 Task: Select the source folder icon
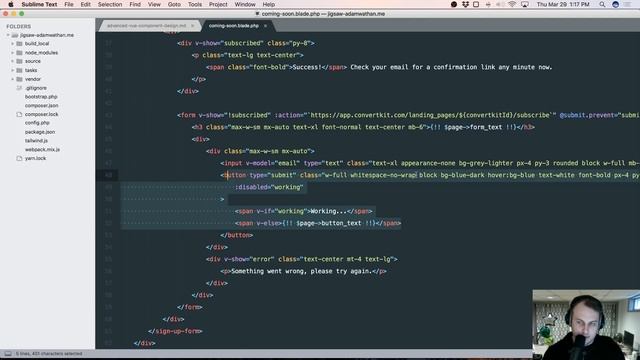(19, 61)
